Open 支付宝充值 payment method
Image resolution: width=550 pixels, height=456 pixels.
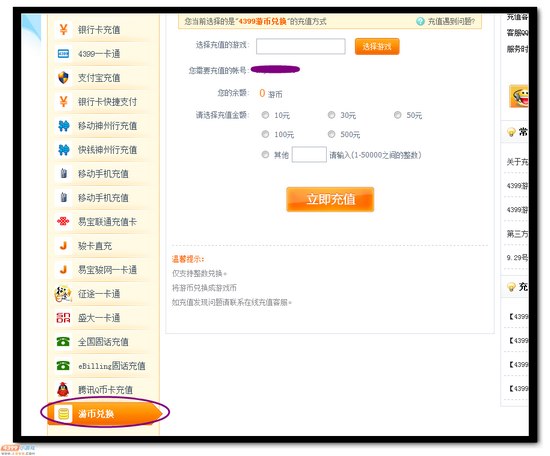click(103, 78)
